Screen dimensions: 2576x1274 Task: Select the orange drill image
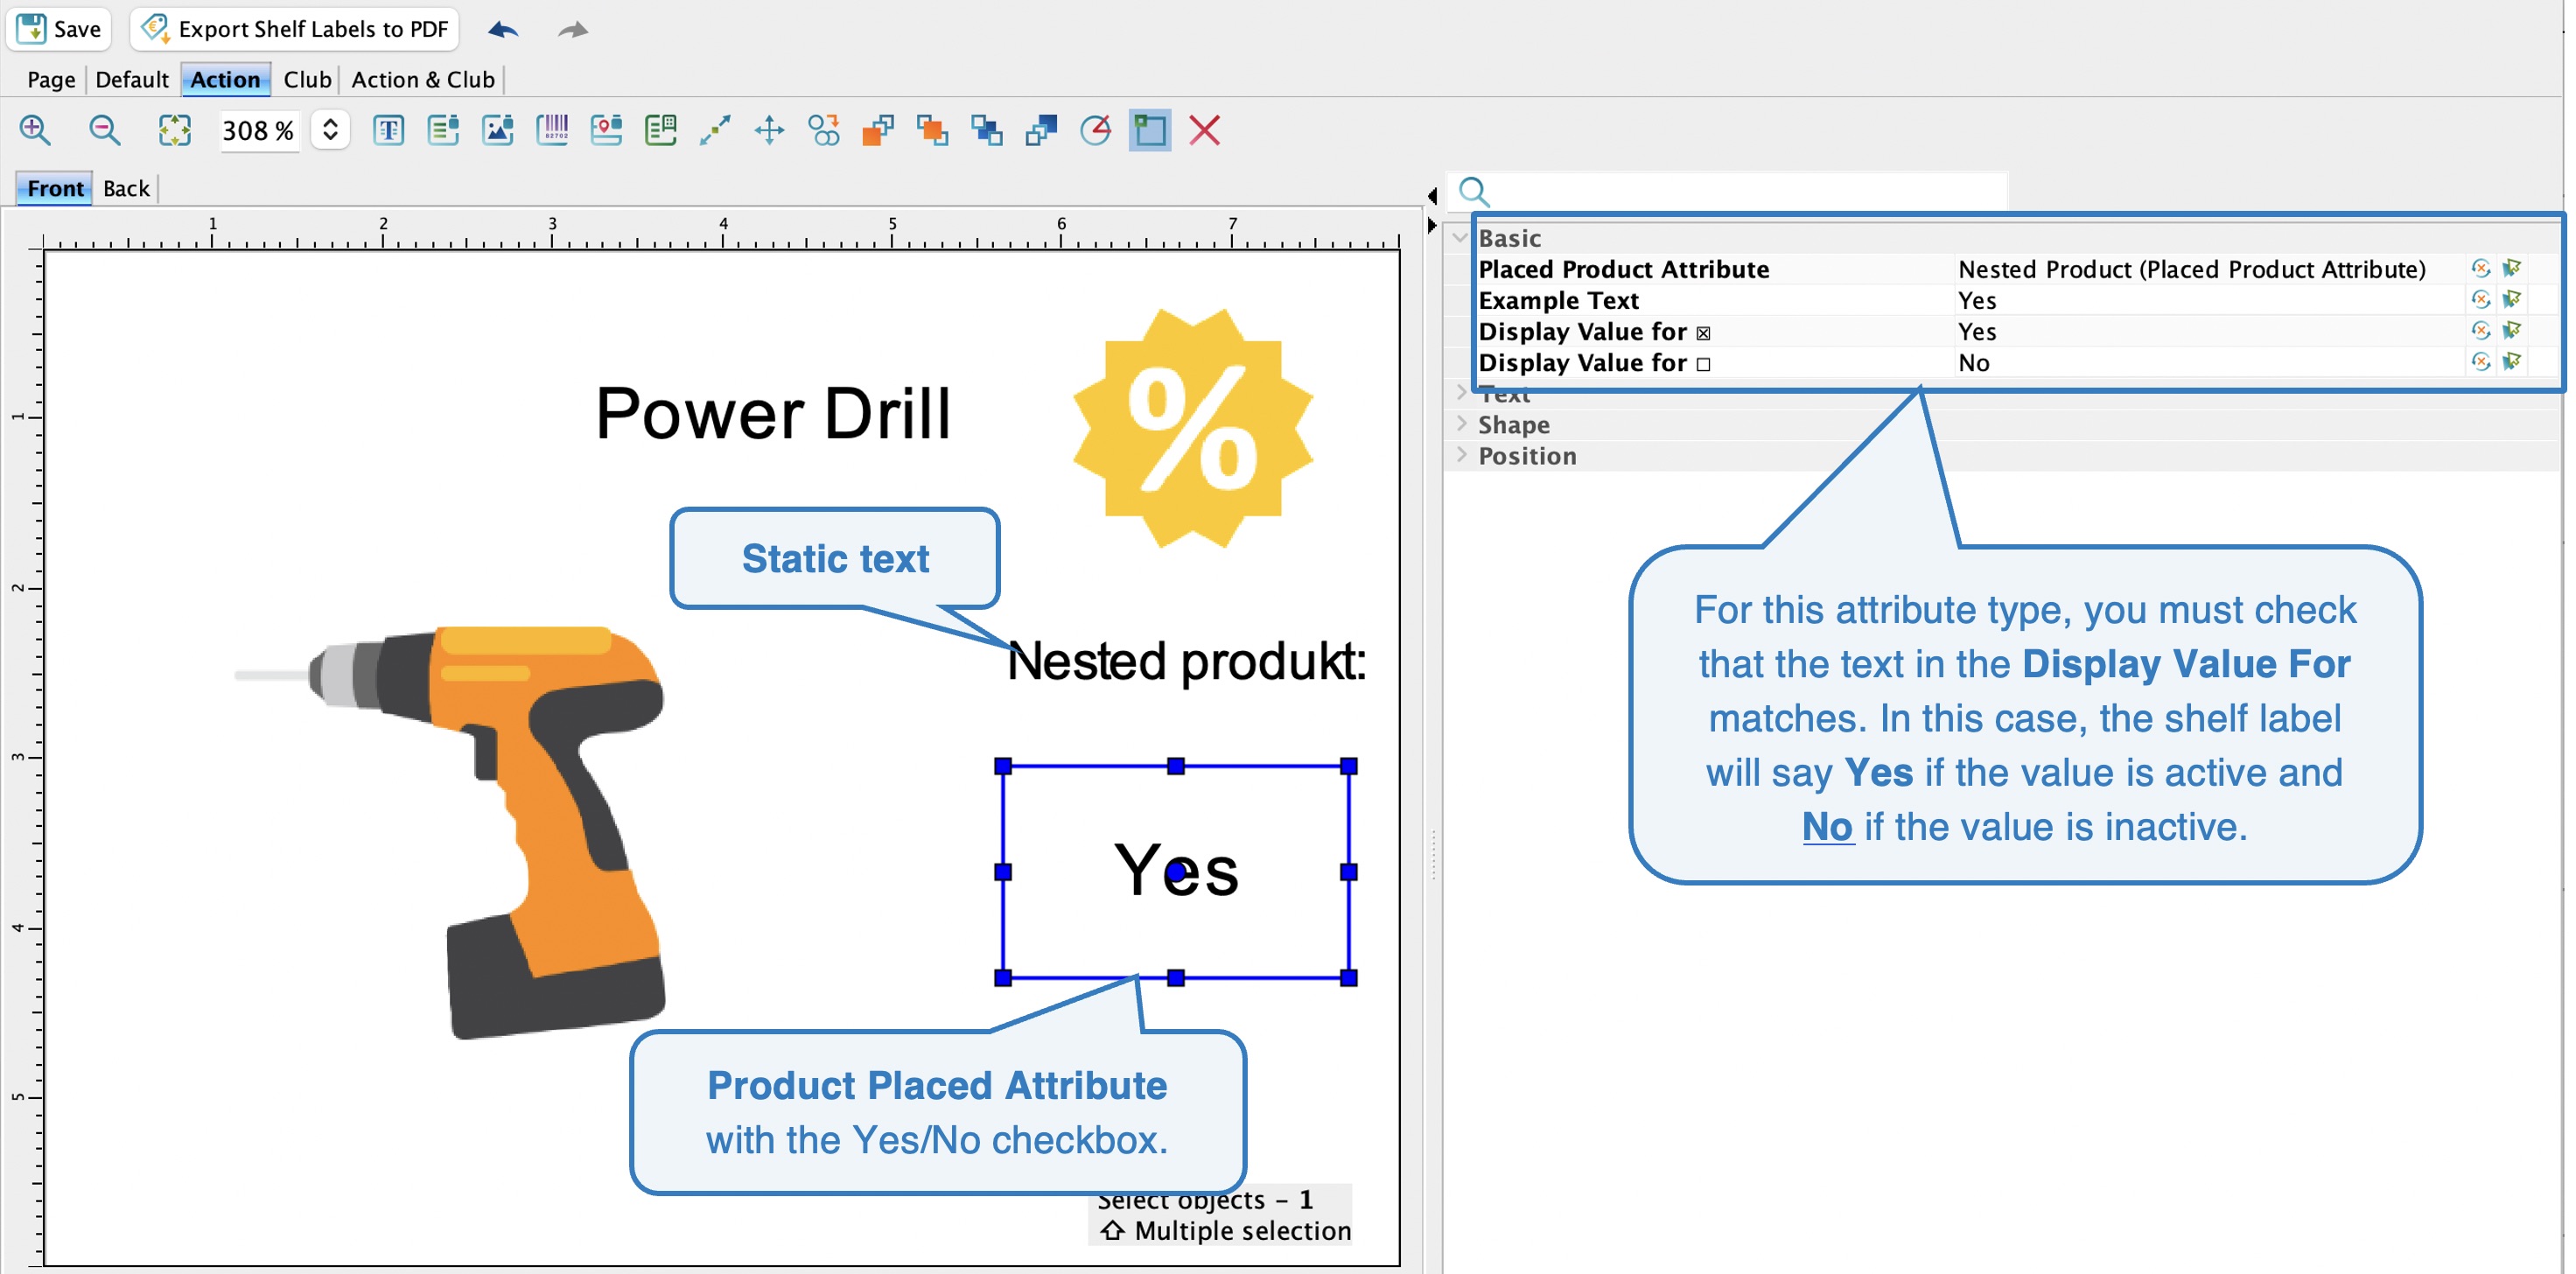click(x=450, y=832)
